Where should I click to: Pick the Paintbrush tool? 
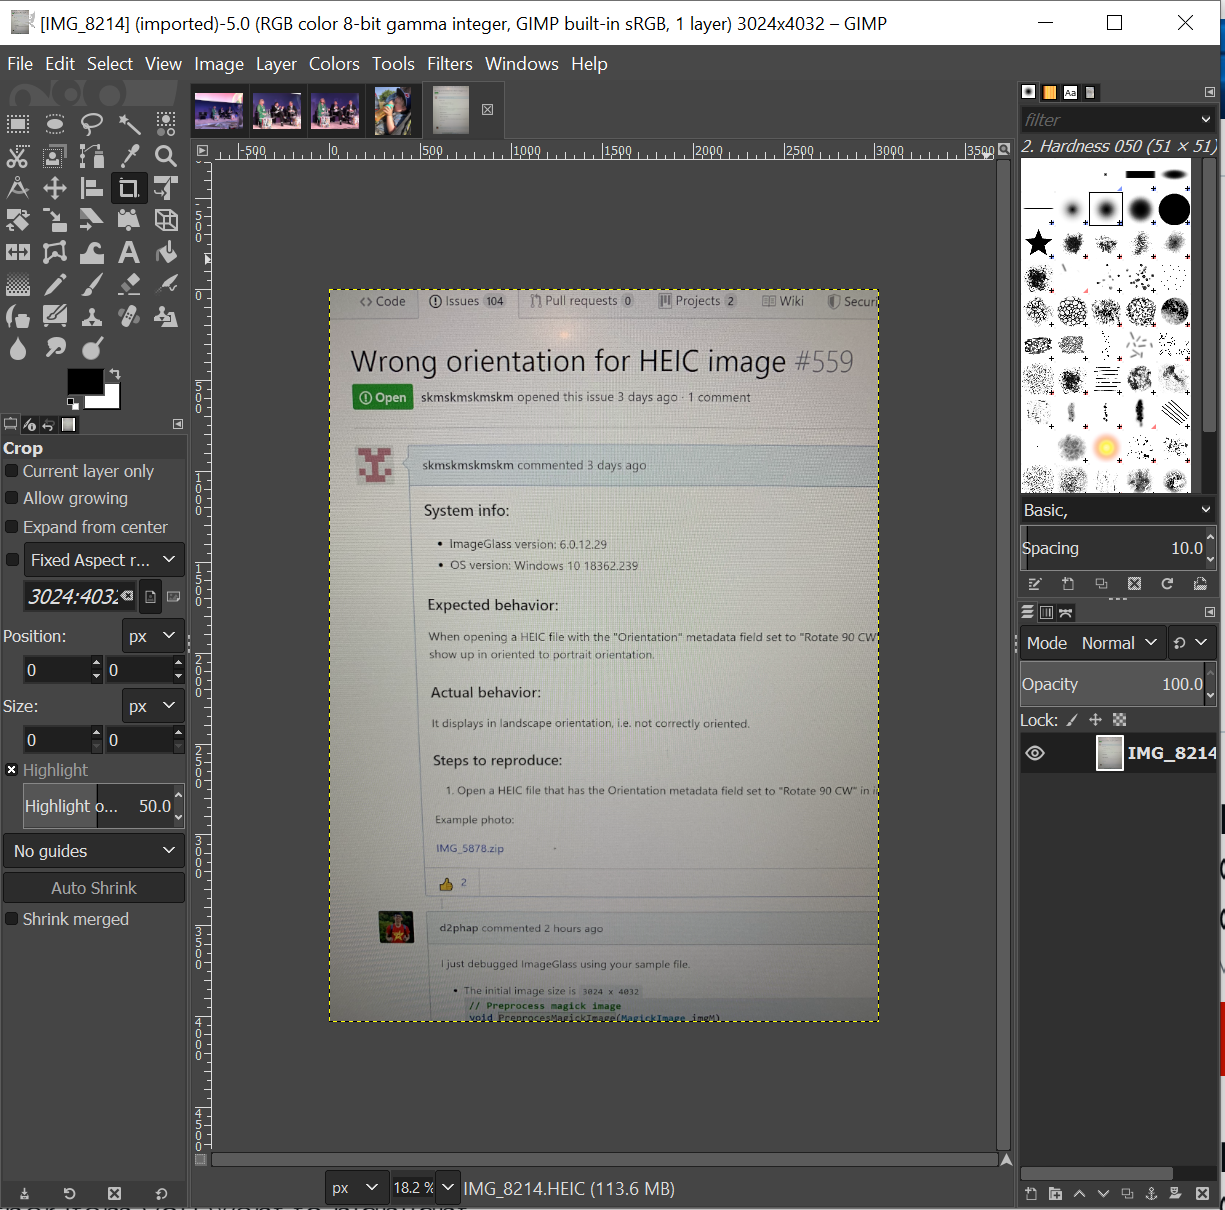[92, 284]
